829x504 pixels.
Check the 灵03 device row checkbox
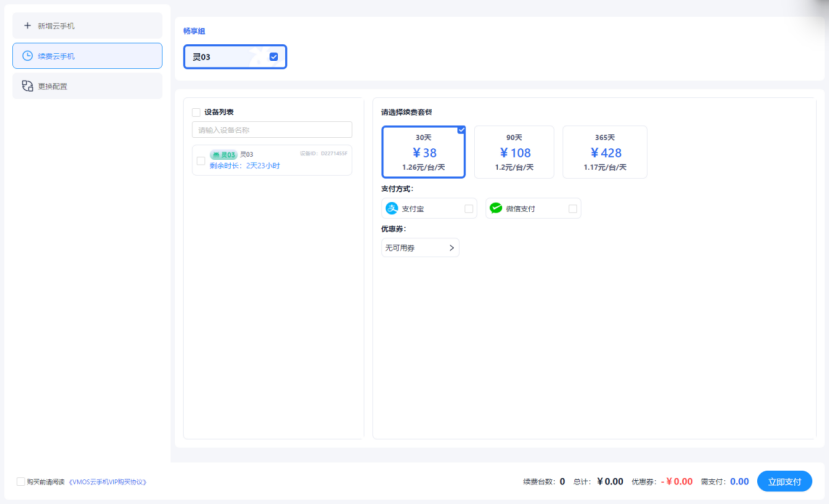tap(201, 160)
